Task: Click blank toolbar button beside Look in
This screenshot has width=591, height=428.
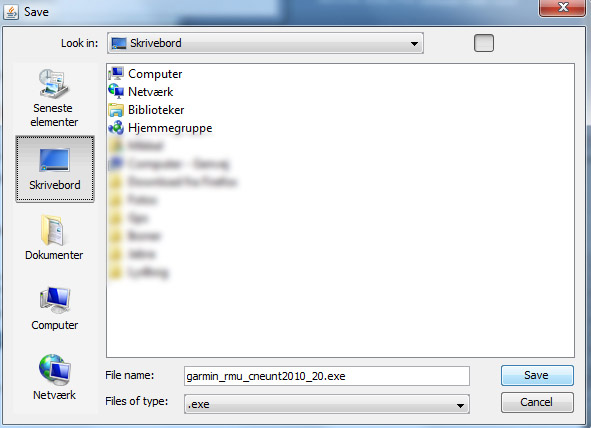Action: pyautogui.click(x=484, y=43)
